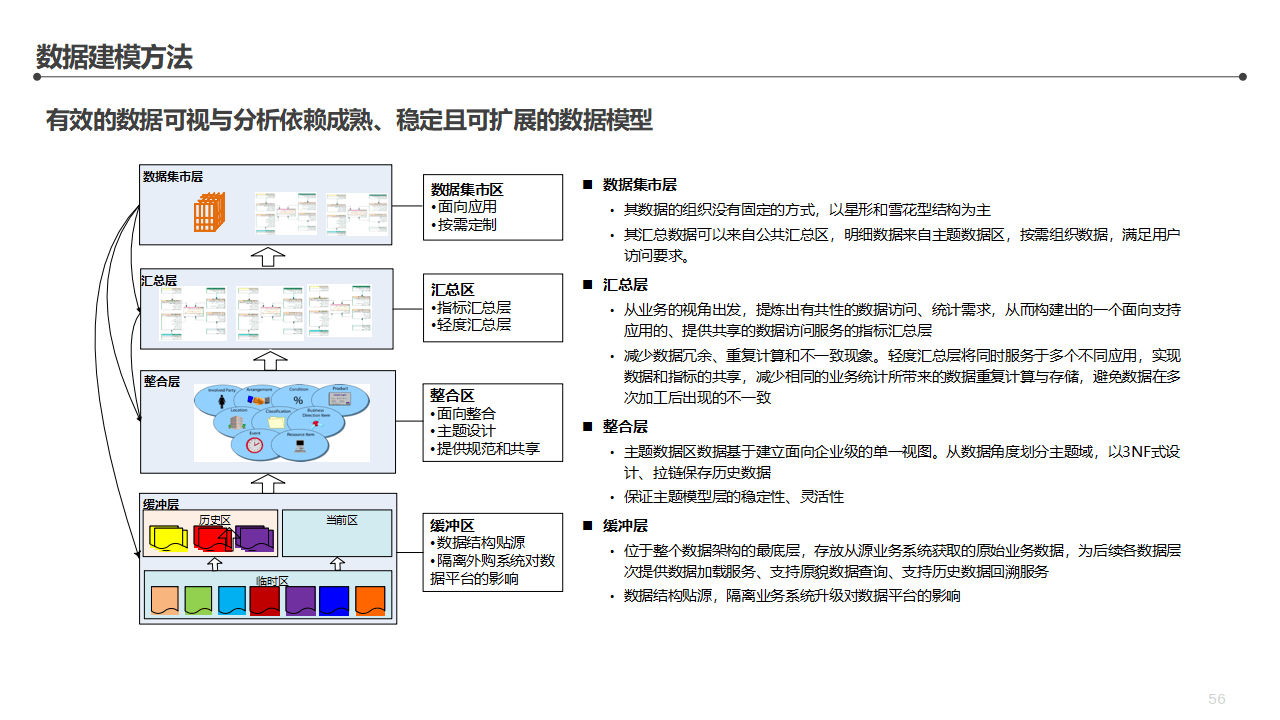Image resolution: width=1280 pixels, height=720 pixels.
Task: Click the right-side 汇总层 section heading
Action: point(625,285)
